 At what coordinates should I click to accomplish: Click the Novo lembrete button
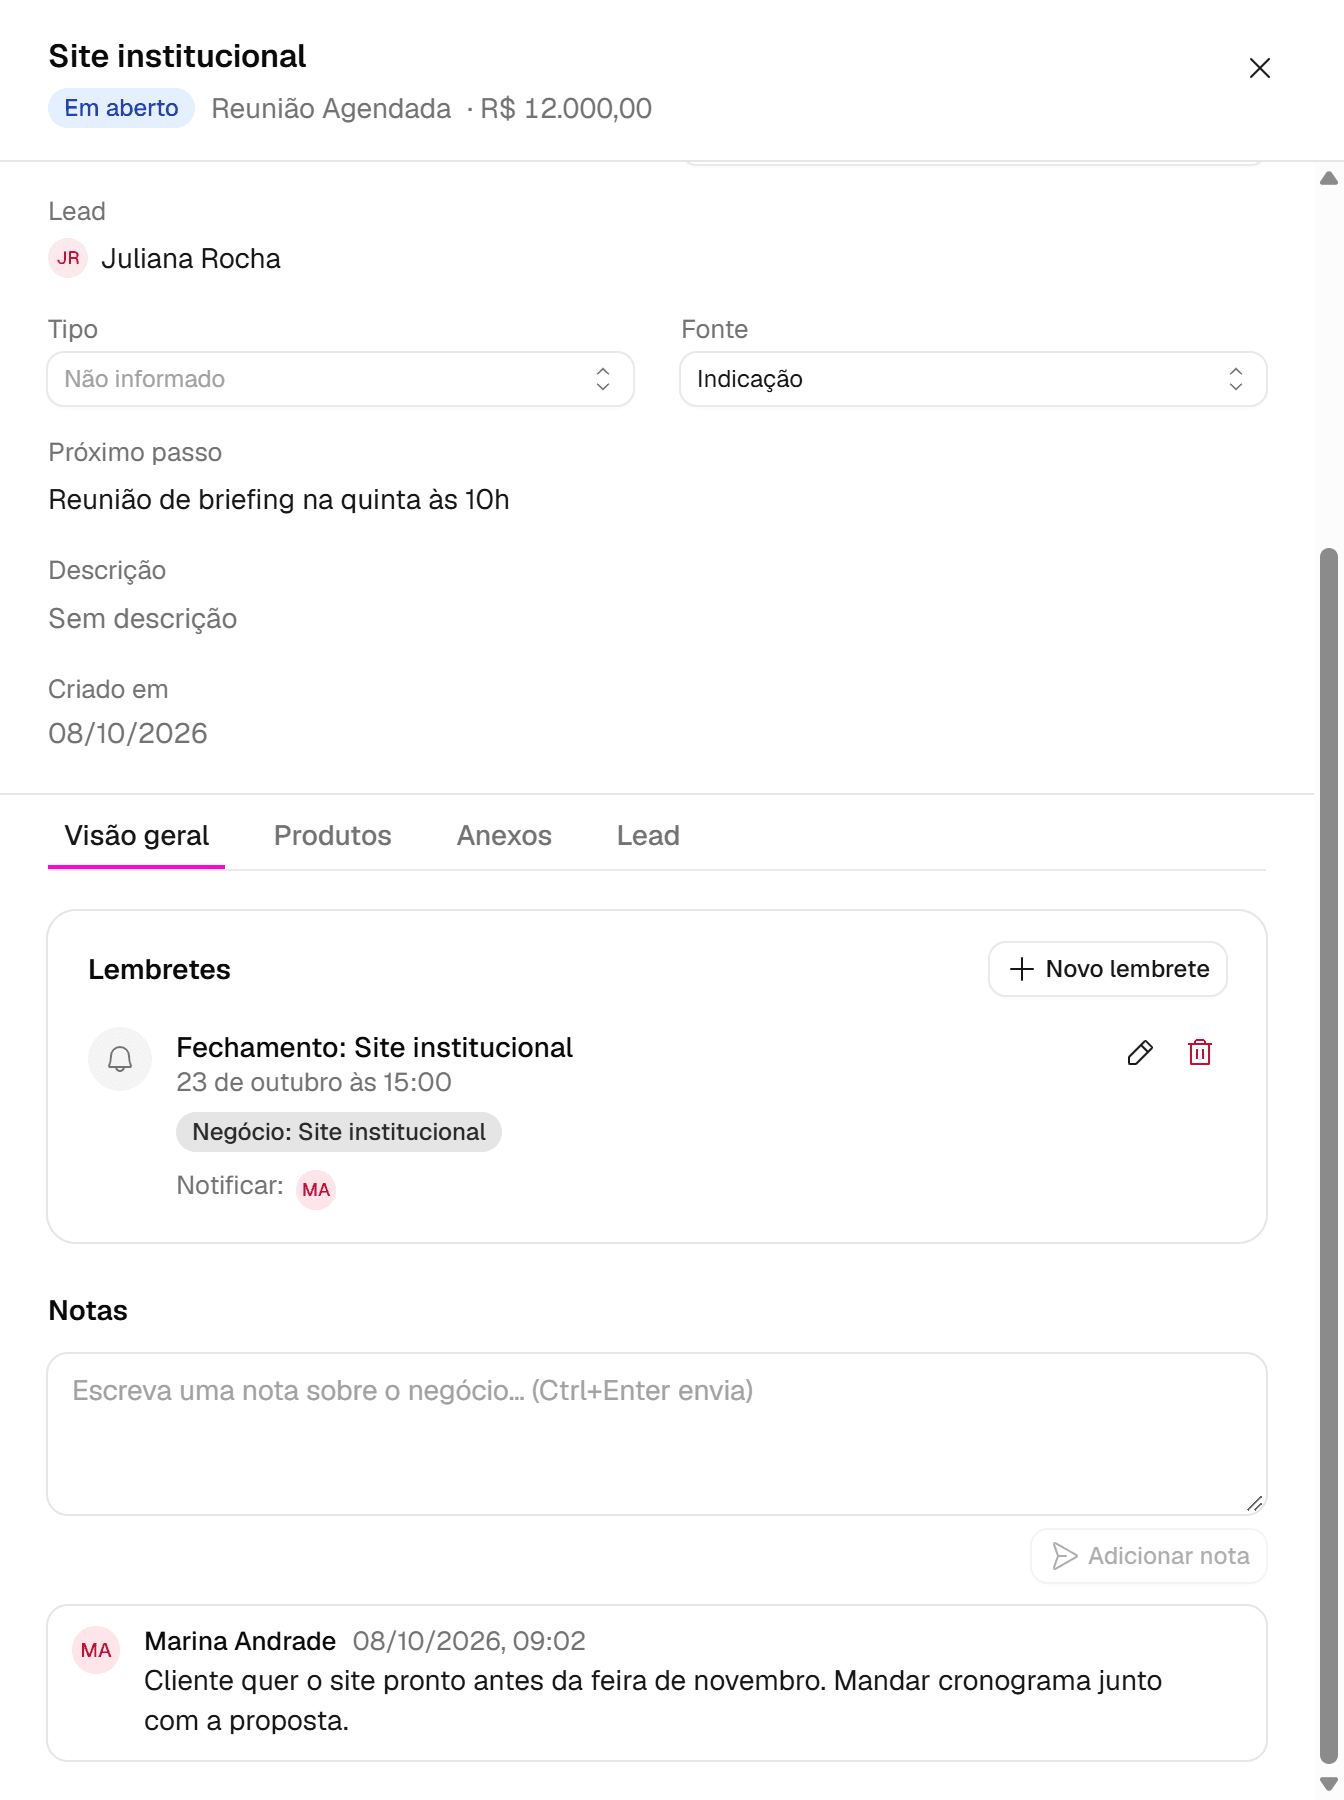point(1108,969)
